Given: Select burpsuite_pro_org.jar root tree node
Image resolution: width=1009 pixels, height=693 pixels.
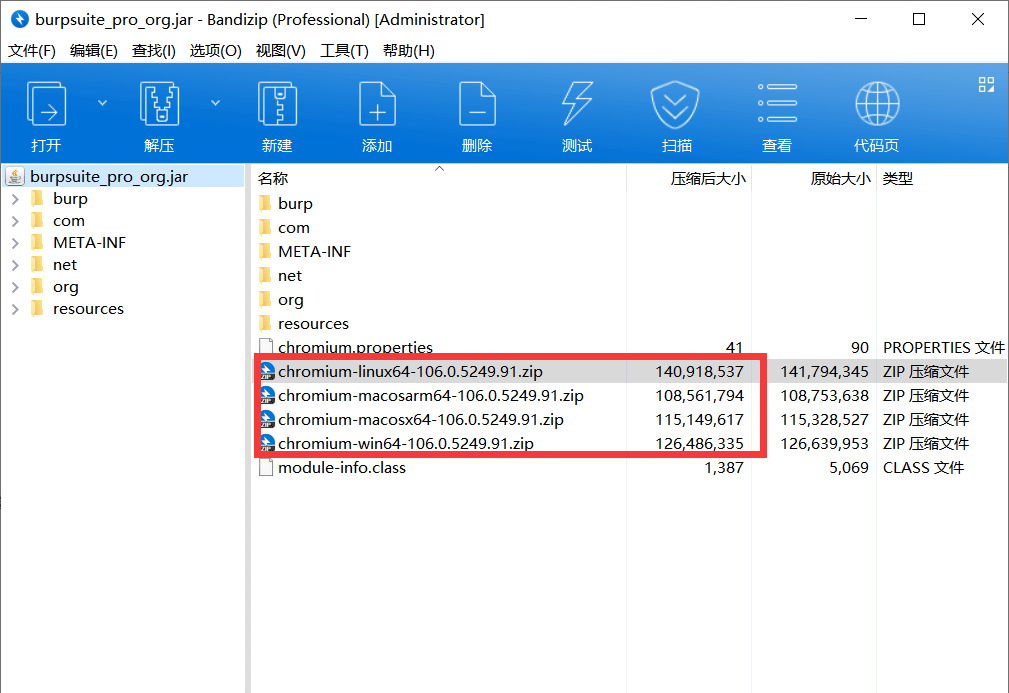Looking at the screenshot, I should pos(109,176).
